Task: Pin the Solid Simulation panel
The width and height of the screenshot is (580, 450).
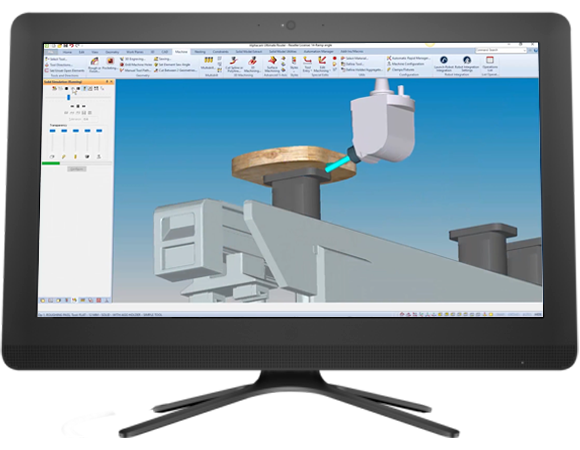Action: pyautogui.click(x=107, y=82)
